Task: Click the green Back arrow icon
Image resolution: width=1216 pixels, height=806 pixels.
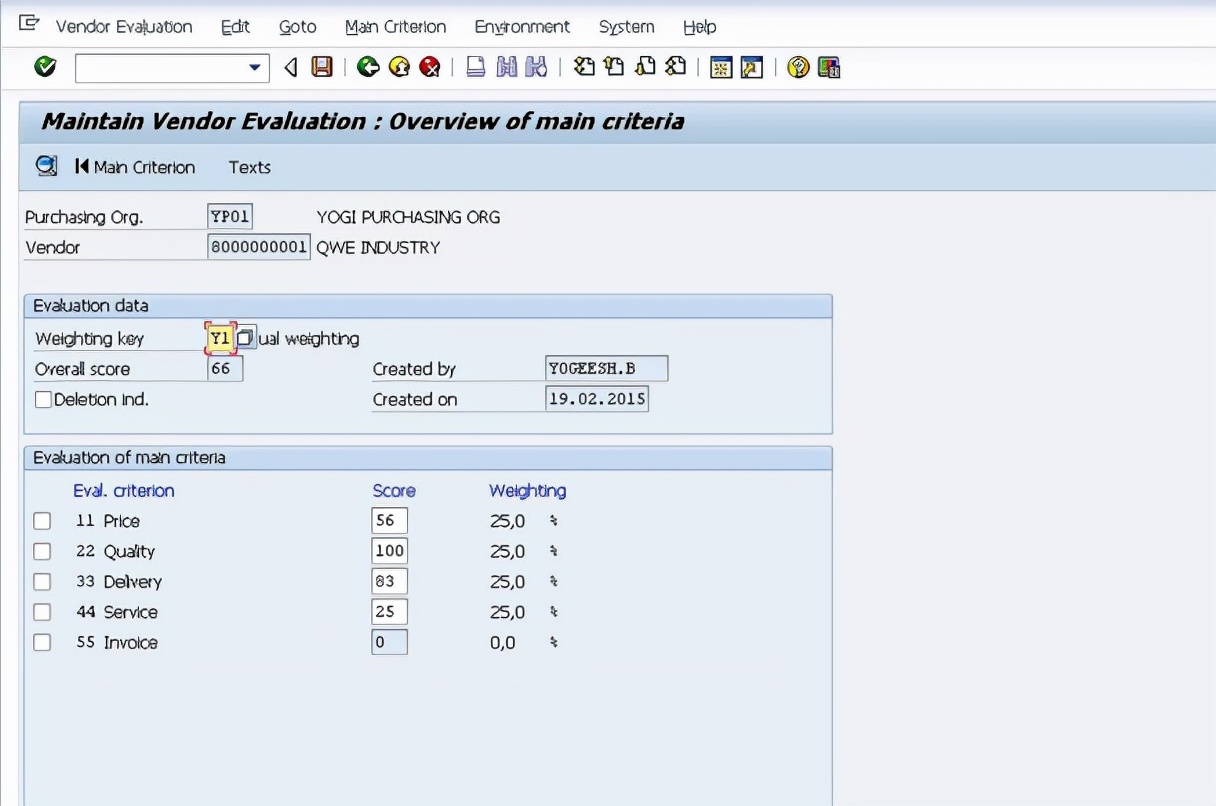Action: [x=368, y=67]
